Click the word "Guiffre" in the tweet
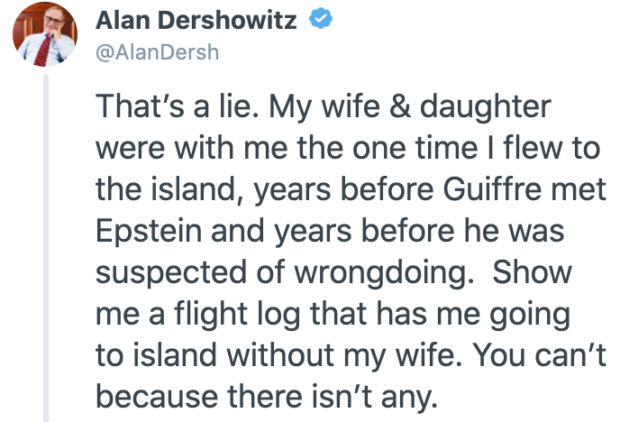Viewport: 620px width, 422px height. pyautogui.click(x=492, y=189)
